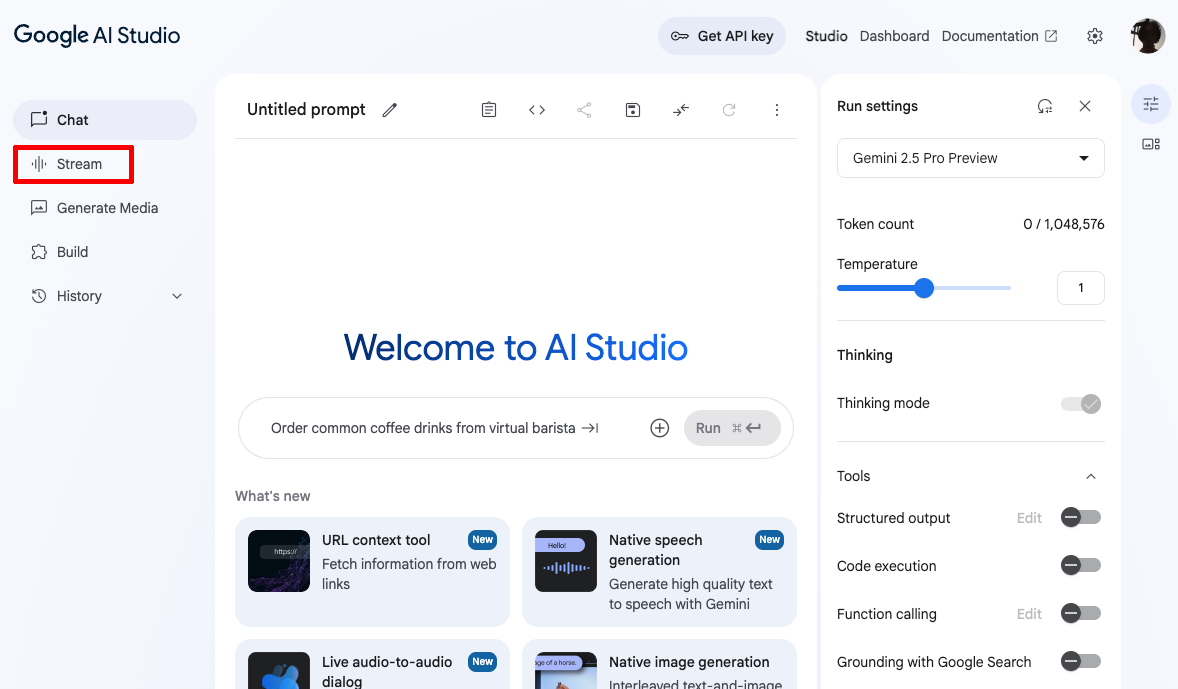Switch to the Dashboard tab
The width and height of the screenshot is (1178, 689).
[894, 36]
